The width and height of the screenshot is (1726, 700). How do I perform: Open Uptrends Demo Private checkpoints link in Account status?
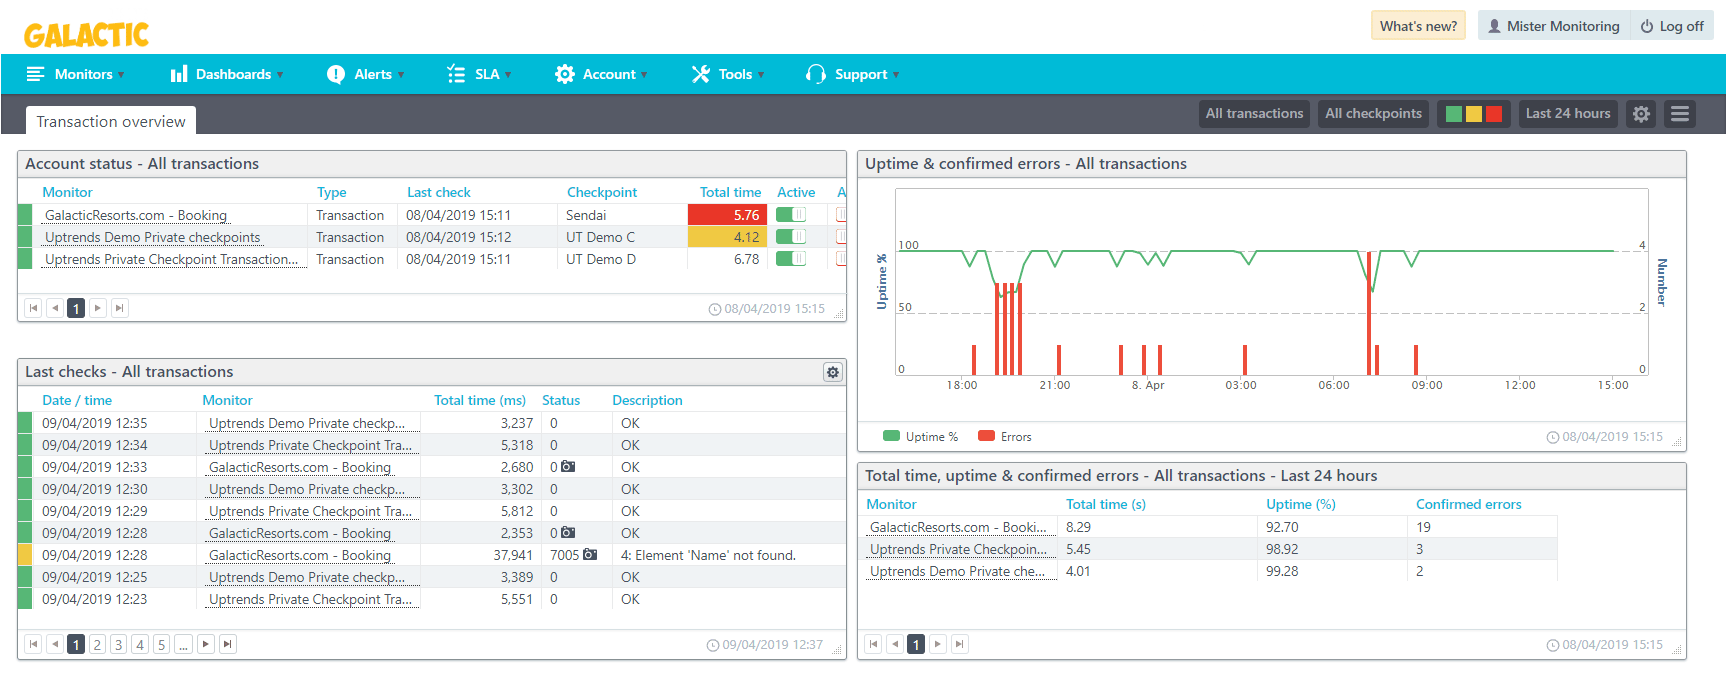152,237
